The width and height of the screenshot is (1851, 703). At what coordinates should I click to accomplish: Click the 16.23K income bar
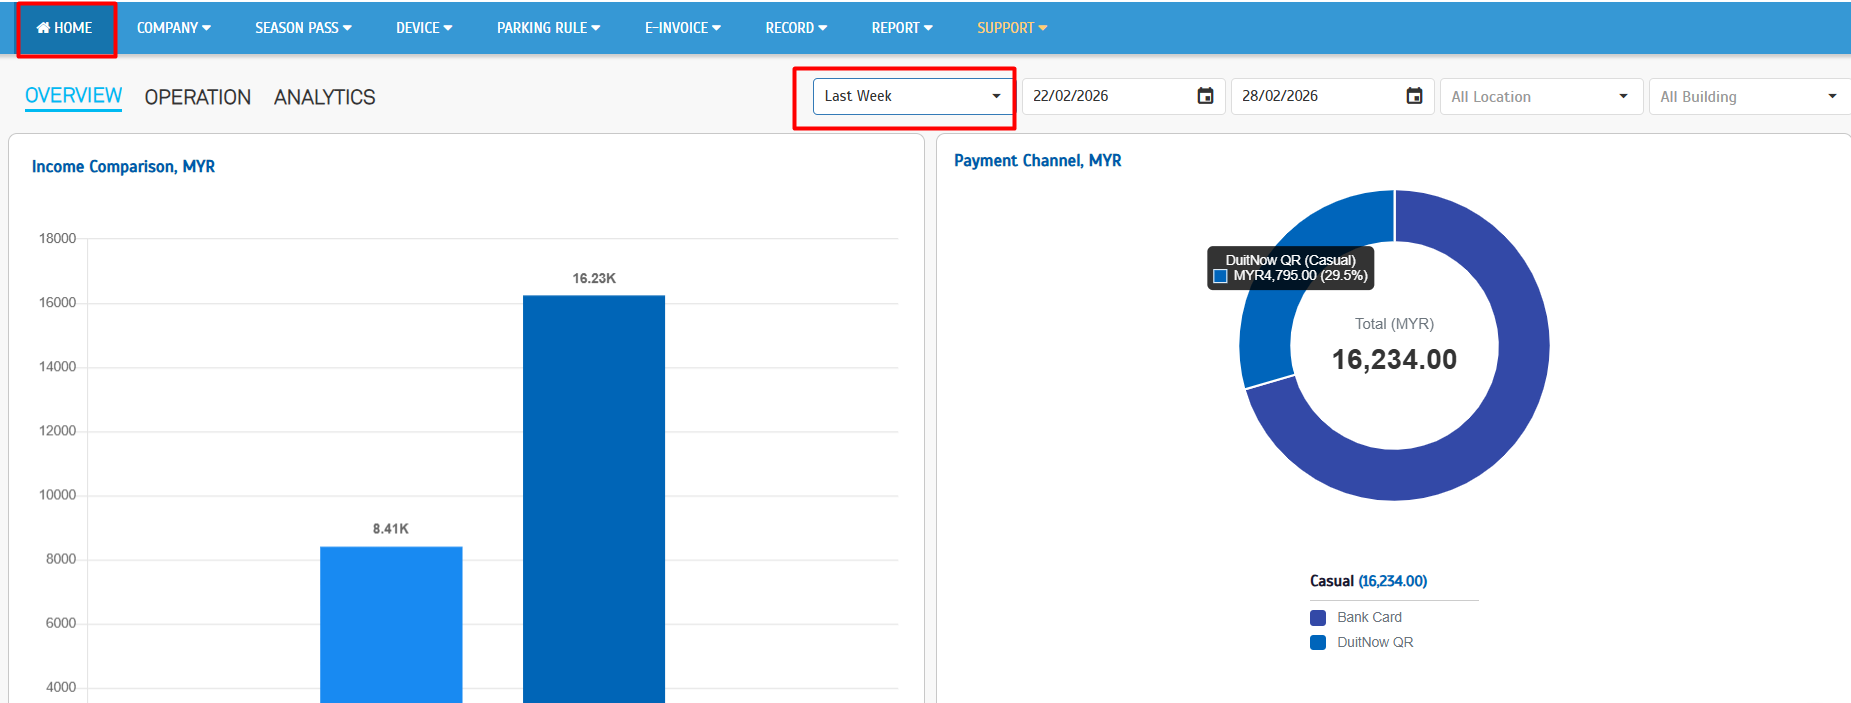pyautogui.click(x=593, y=500)
